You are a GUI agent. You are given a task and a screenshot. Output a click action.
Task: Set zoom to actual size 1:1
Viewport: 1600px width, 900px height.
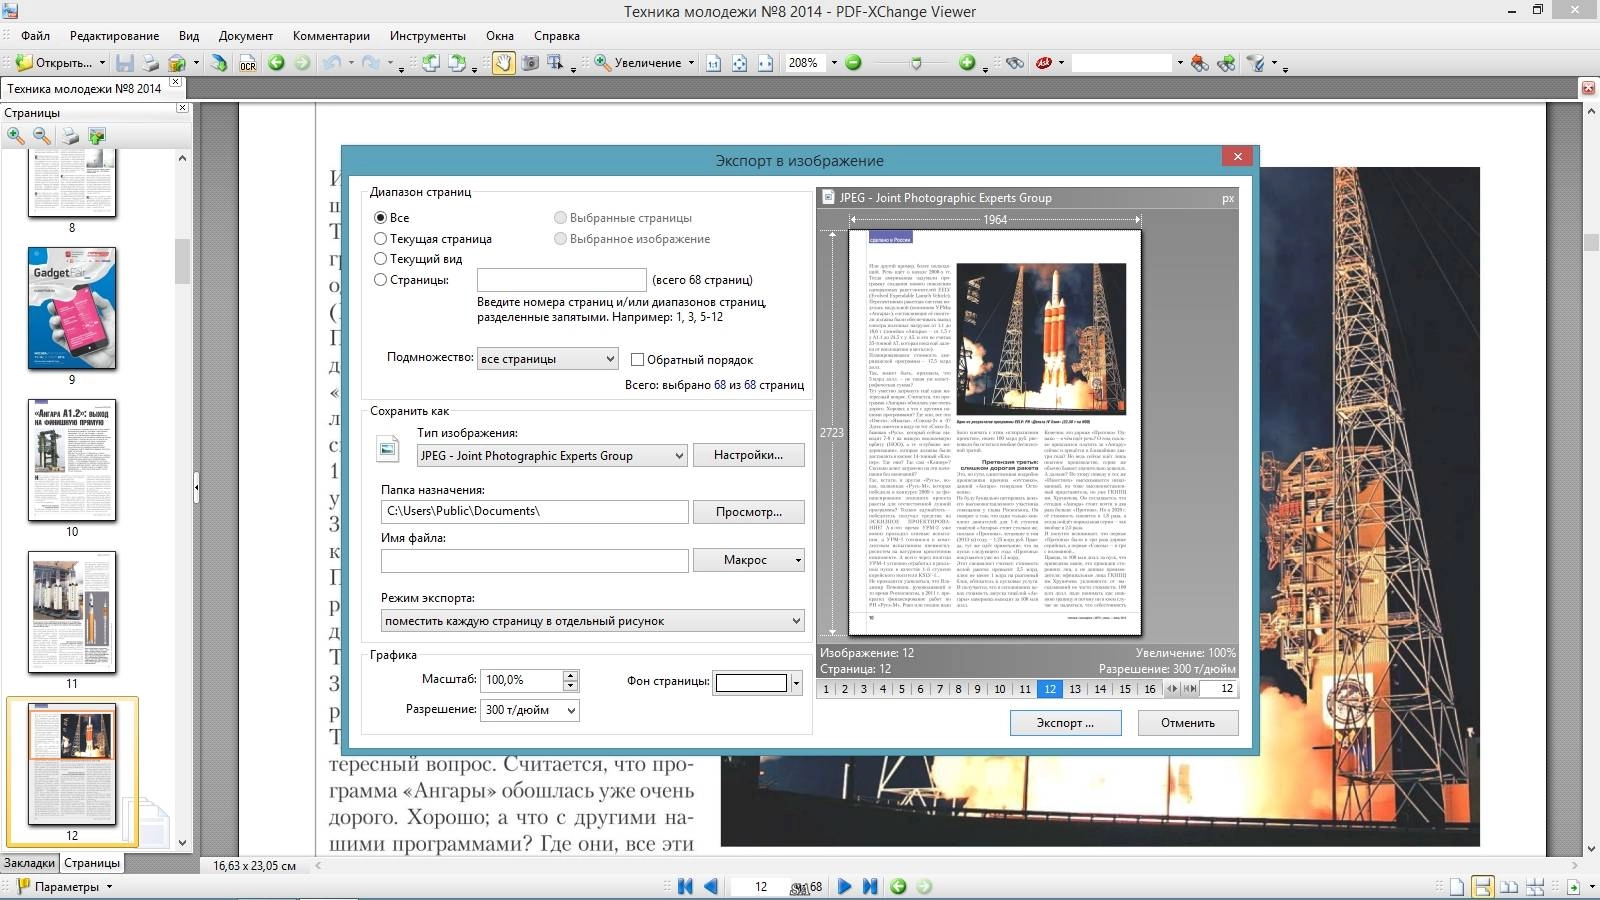713,63
